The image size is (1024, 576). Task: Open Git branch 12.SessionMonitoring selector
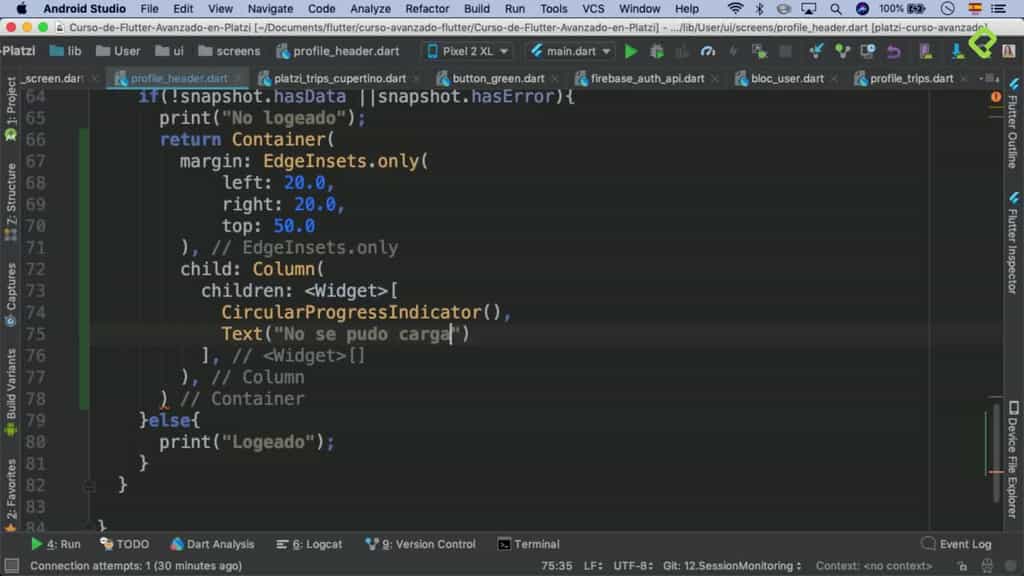pos(732,566)
